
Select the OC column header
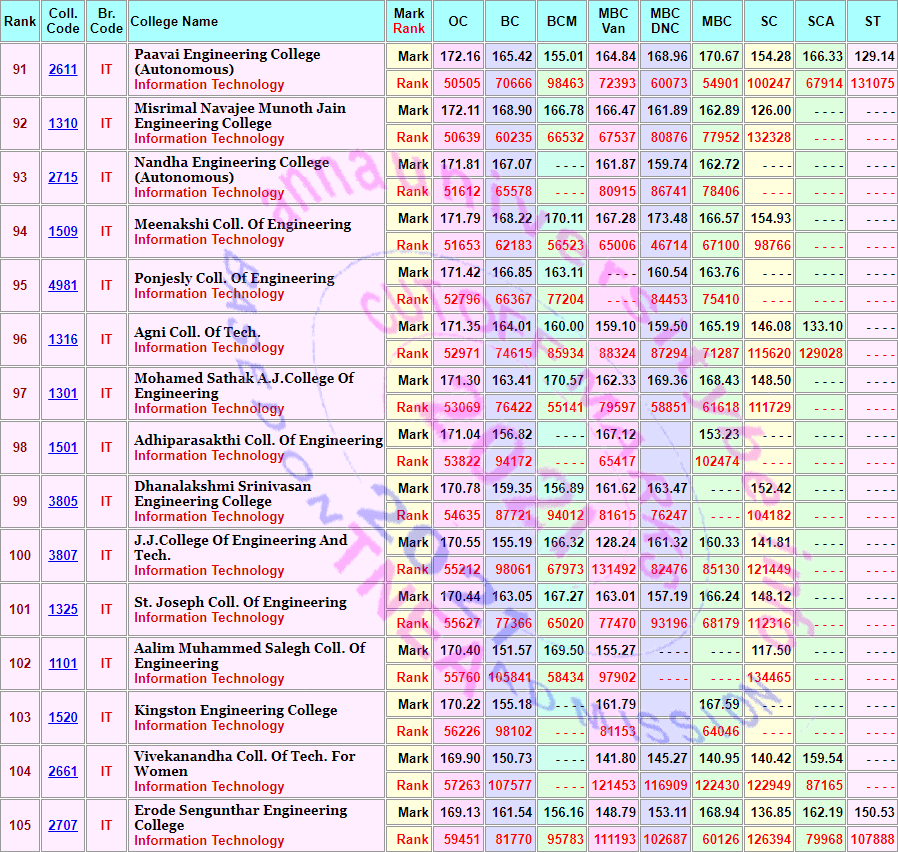(458, 21)
